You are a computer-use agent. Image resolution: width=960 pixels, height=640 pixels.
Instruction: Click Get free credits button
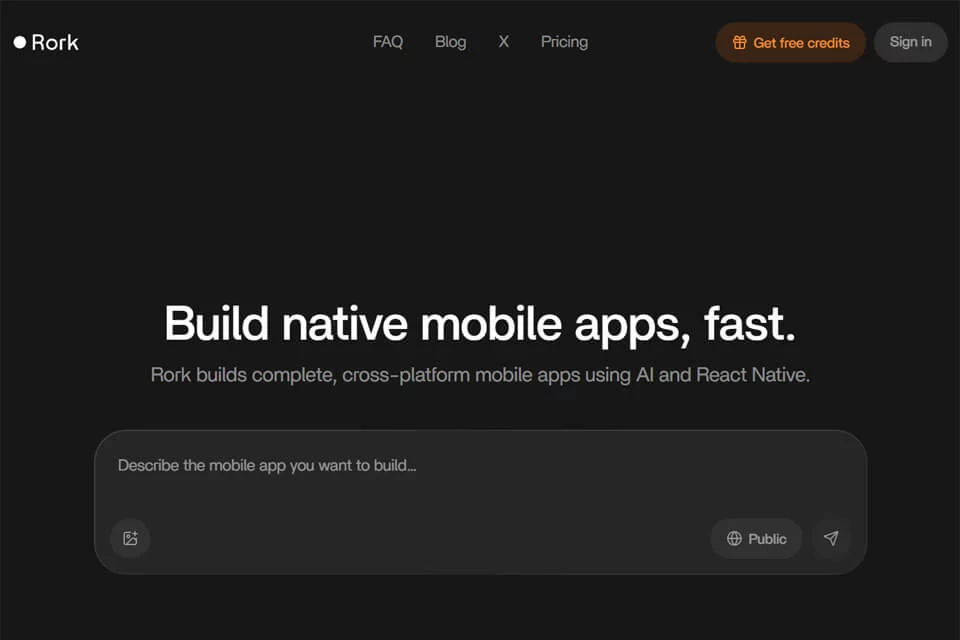click(790, 42)
